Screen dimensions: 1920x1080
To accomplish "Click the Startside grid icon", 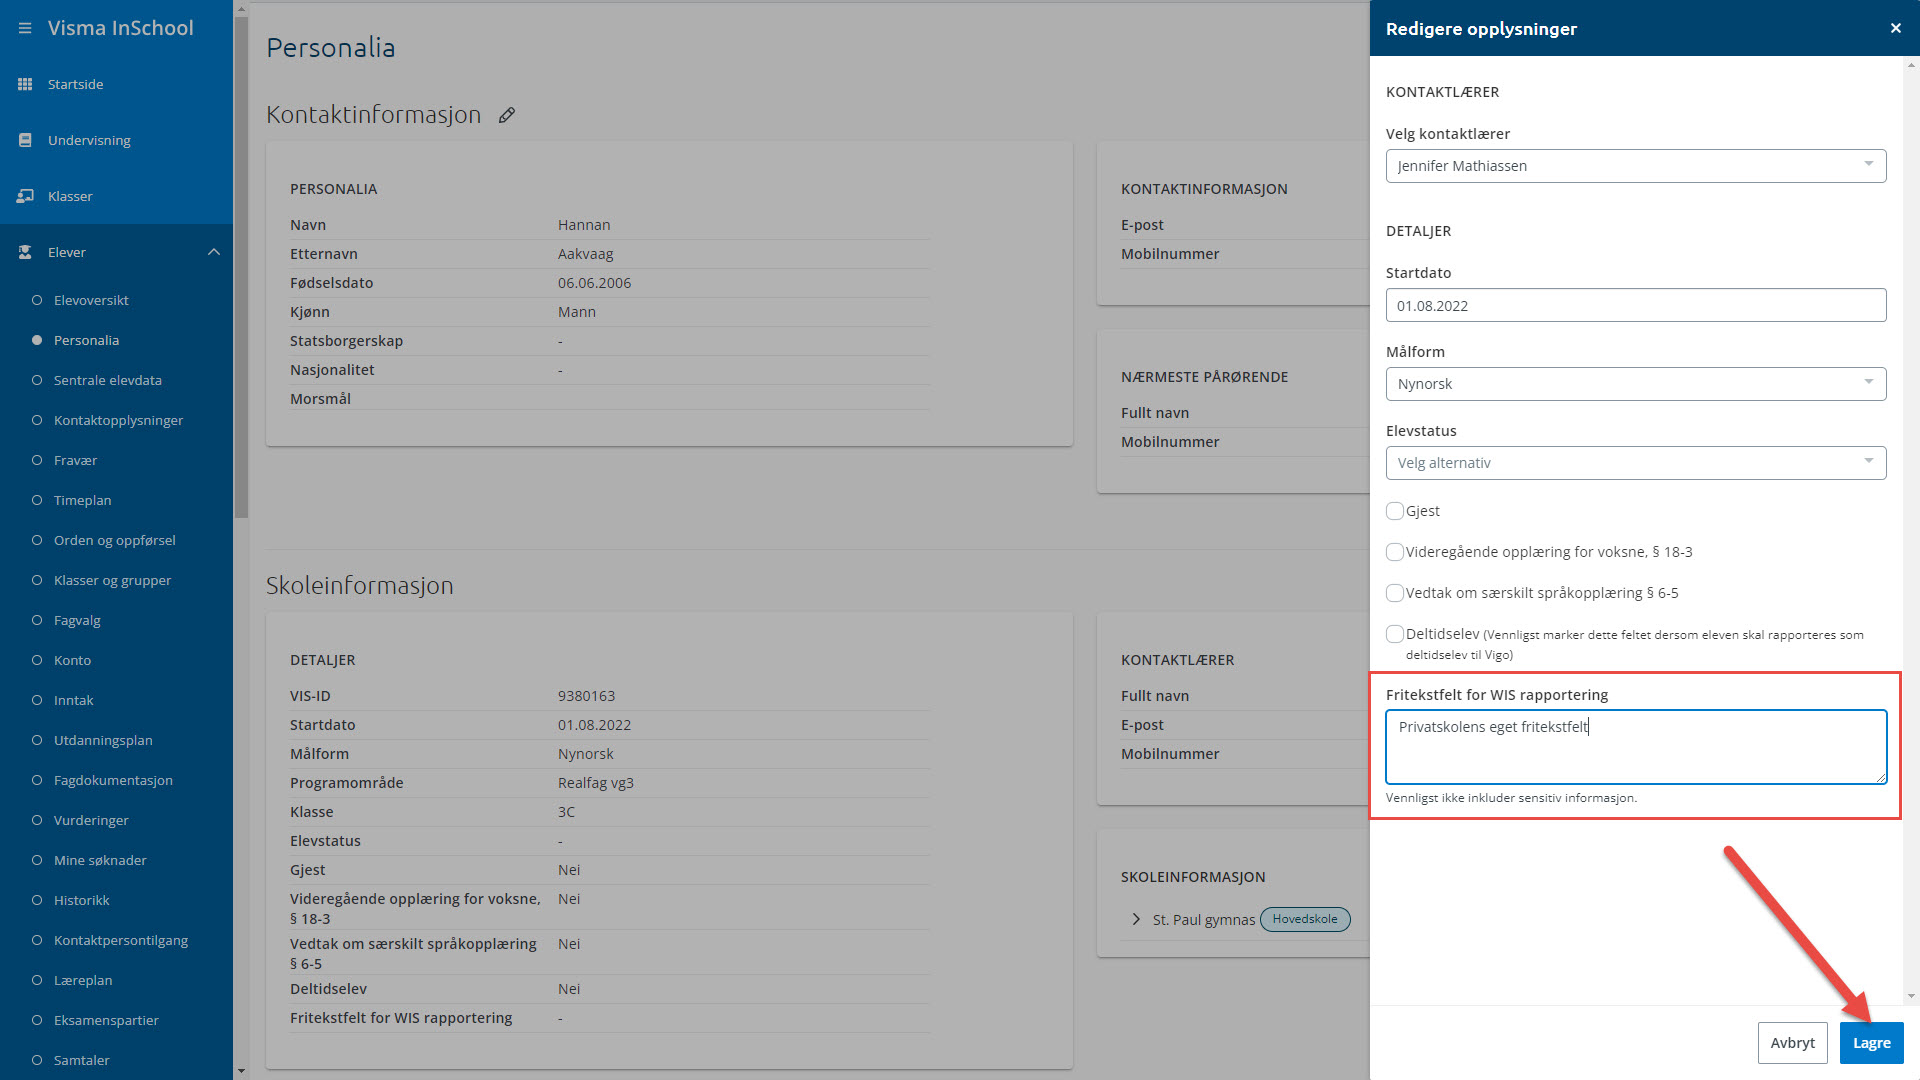I will 25,84.
